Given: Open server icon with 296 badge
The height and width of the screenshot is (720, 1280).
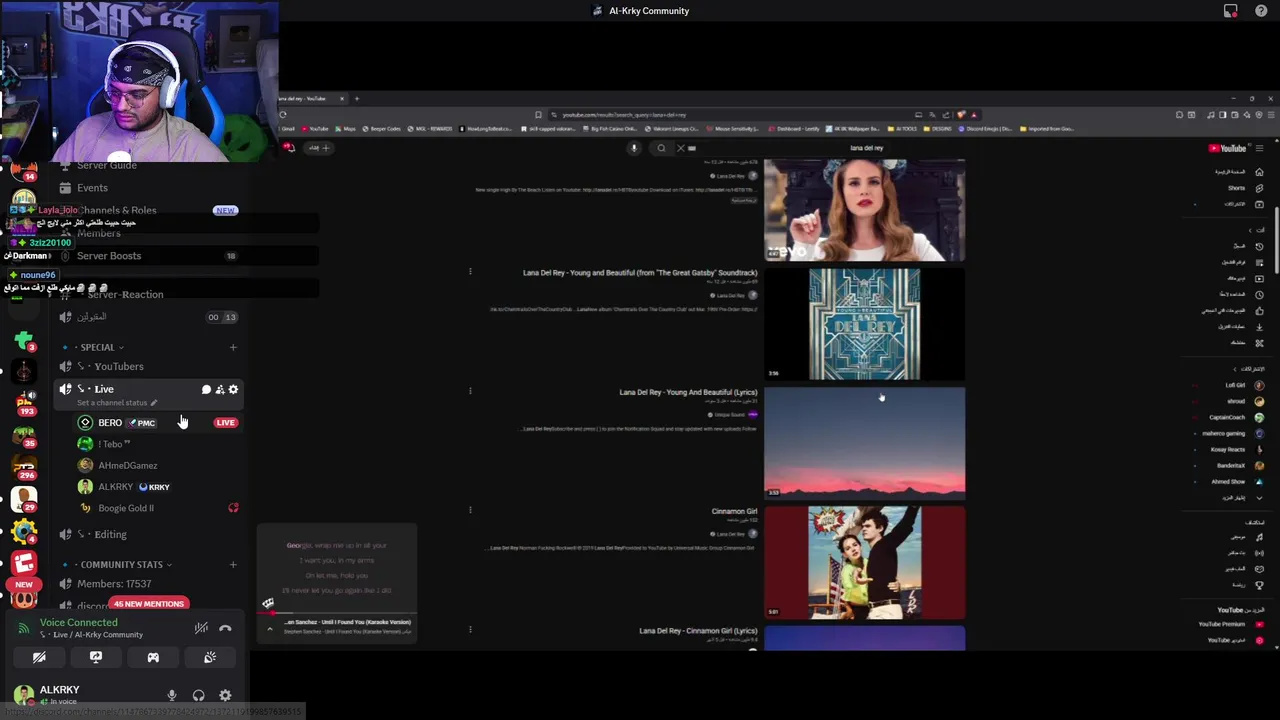Looking at the screenshot, I should click(x=24, y=466).
